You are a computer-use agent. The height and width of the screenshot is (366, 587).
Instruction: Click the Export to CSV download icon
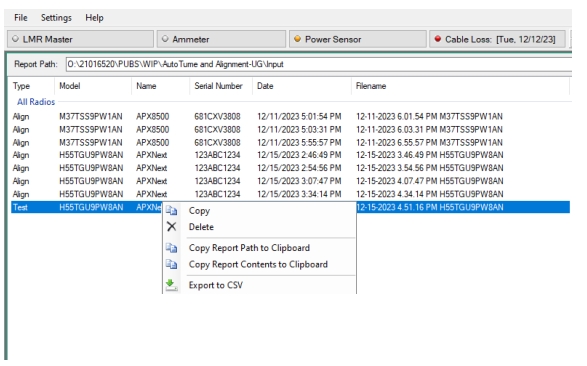[171, 285]
